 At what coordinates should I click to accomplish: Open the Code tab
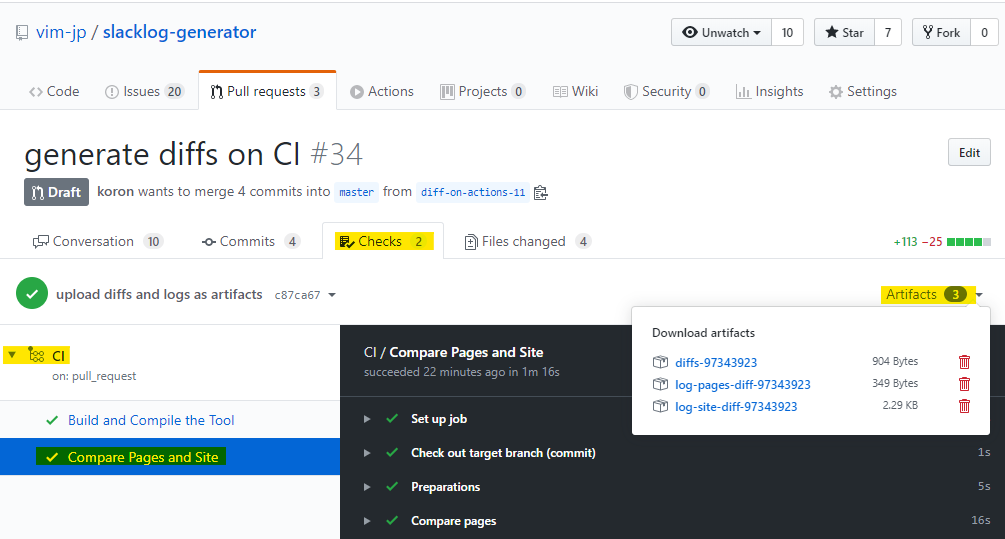click(54, 92)
